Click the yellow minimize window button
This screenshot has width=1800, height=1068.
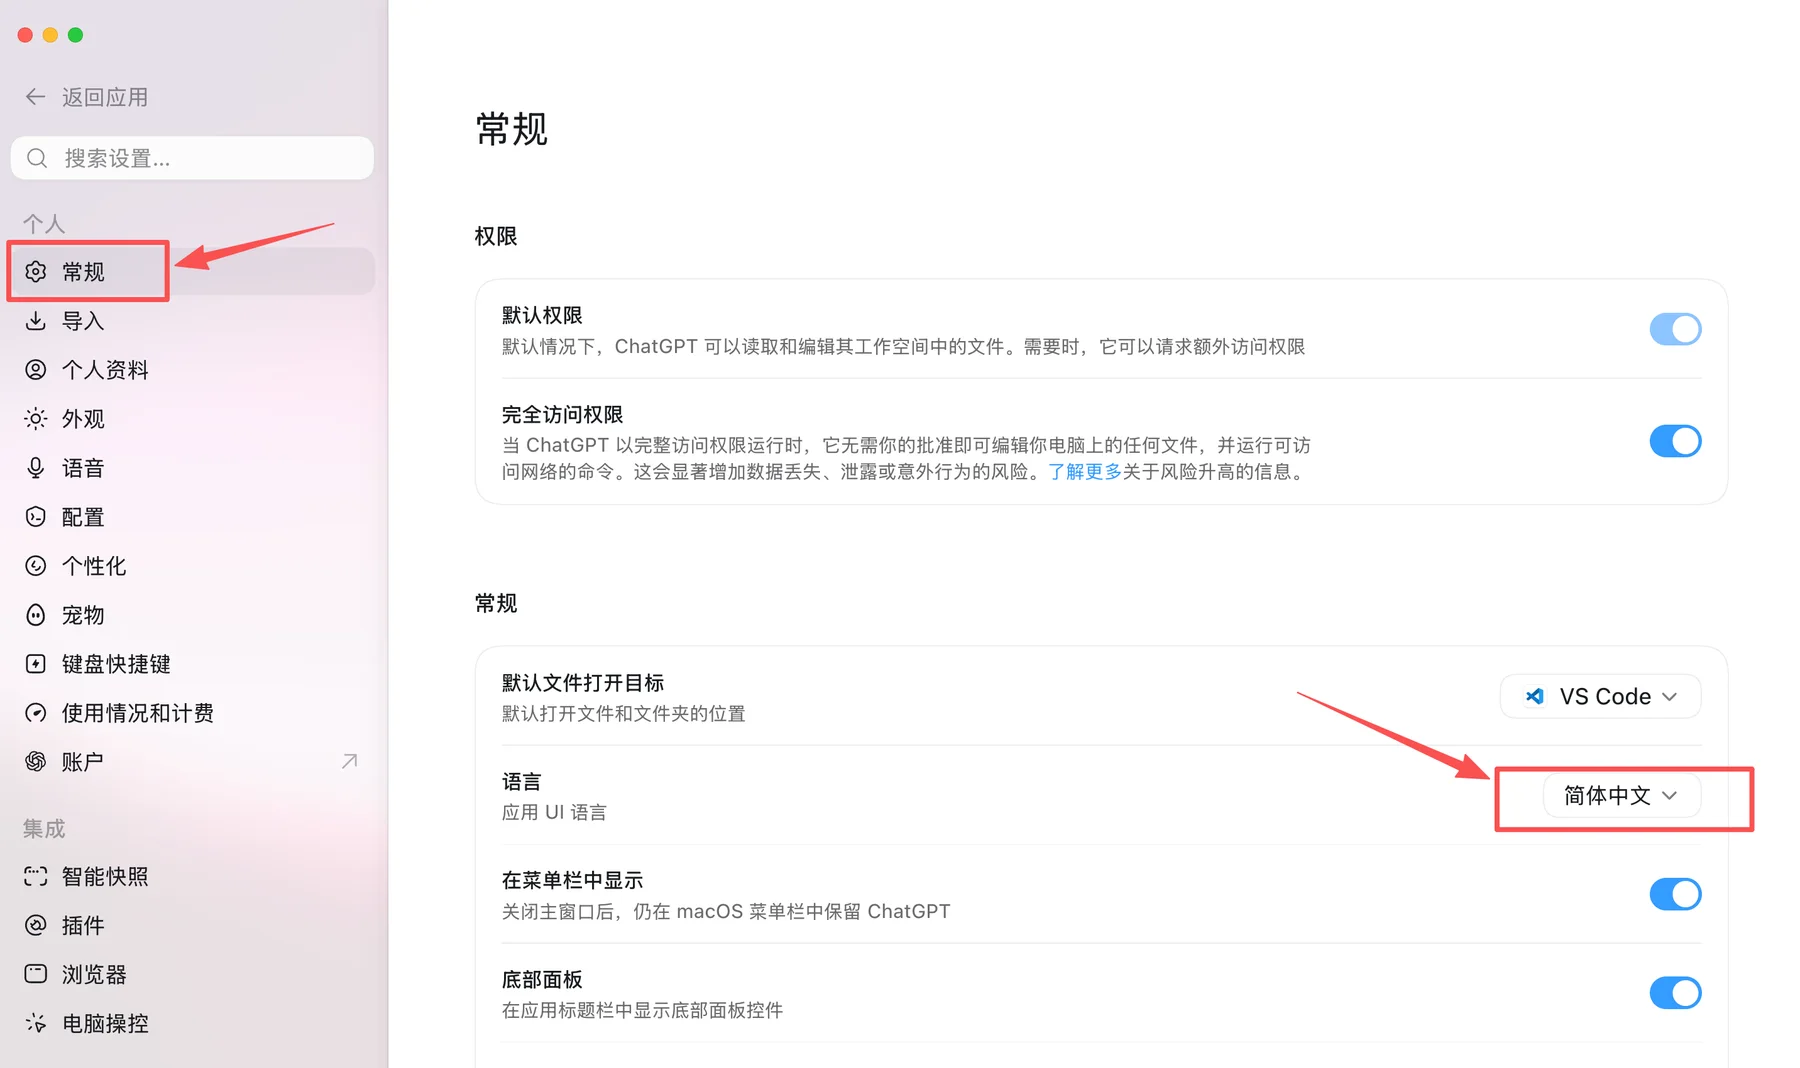50,35
